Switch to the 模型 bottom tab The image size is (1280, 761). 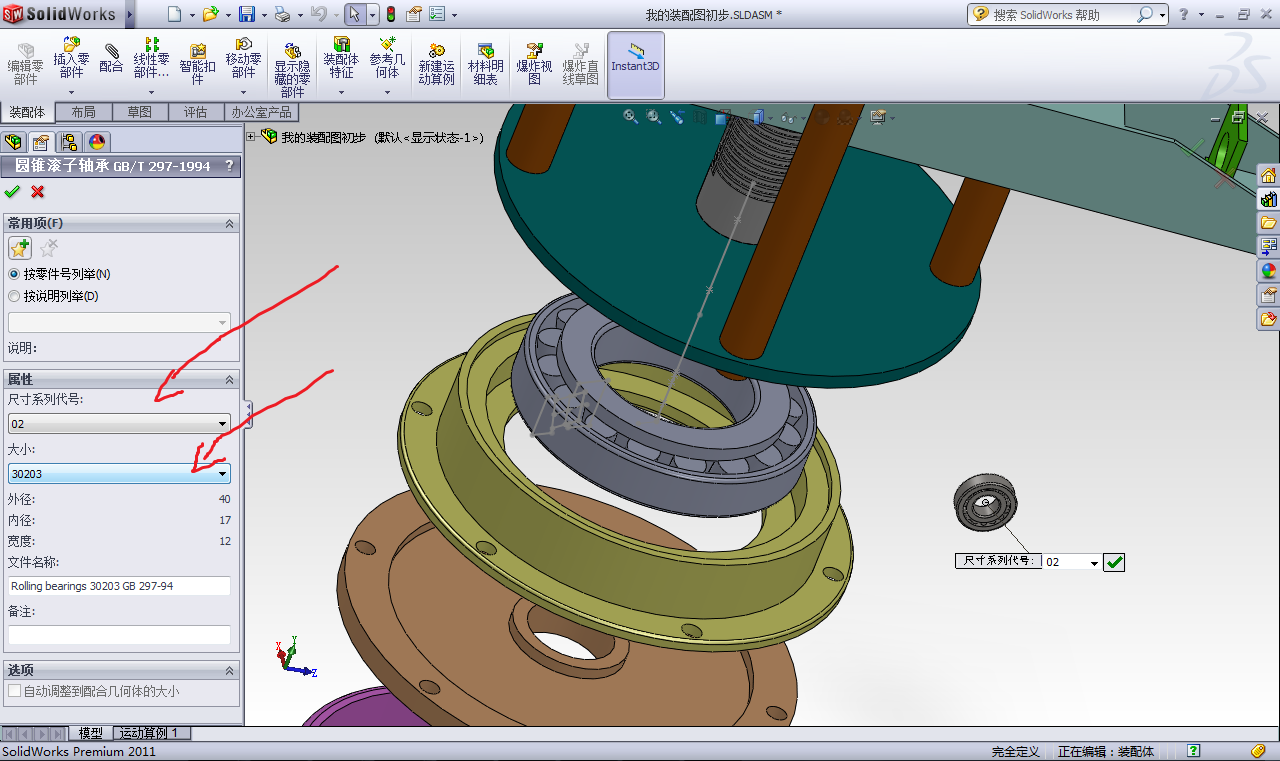pyautogui.click(x=90, y=733)
